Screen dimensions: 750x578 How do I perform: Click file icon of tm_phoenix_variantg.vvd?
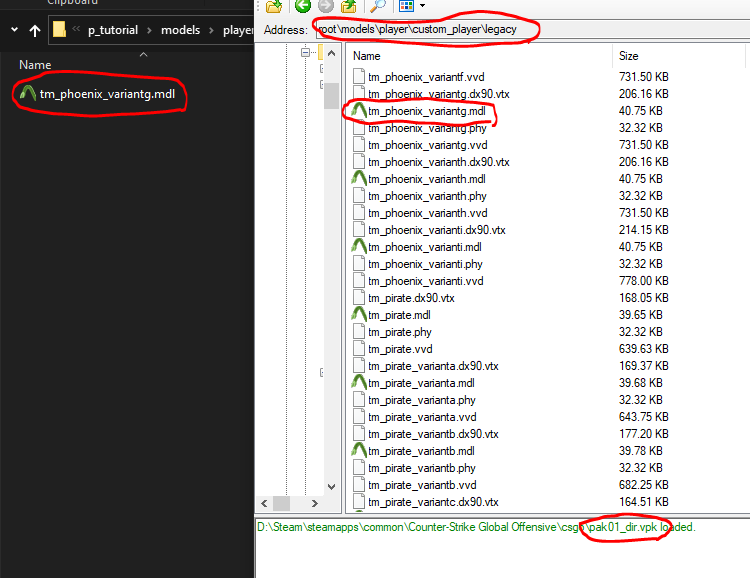(359, 145)
